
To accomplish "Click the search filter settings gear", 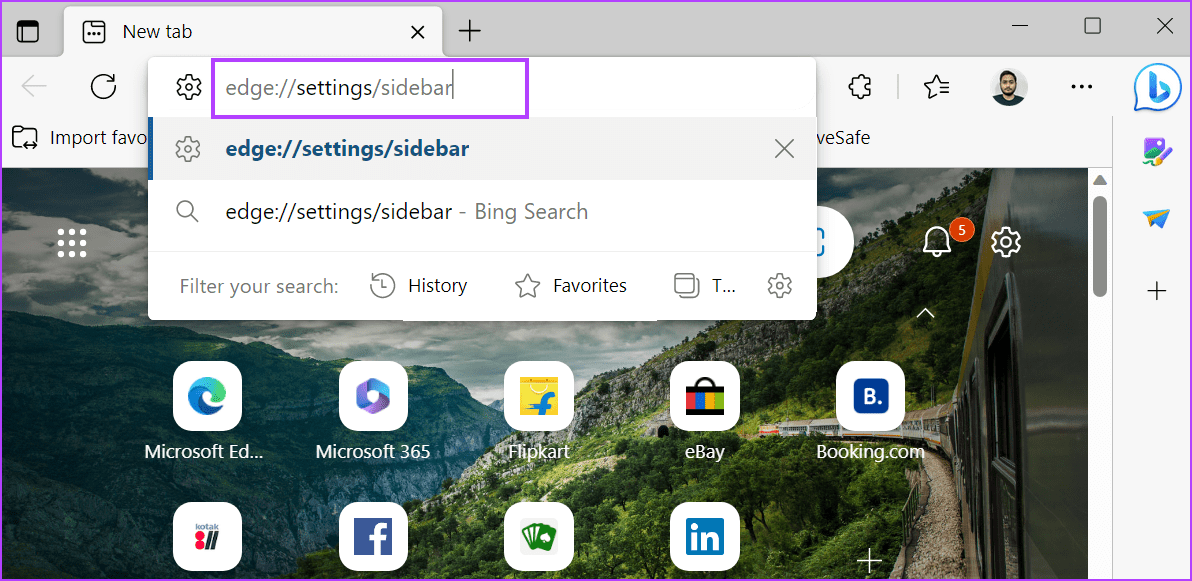I will coord(779,285).
